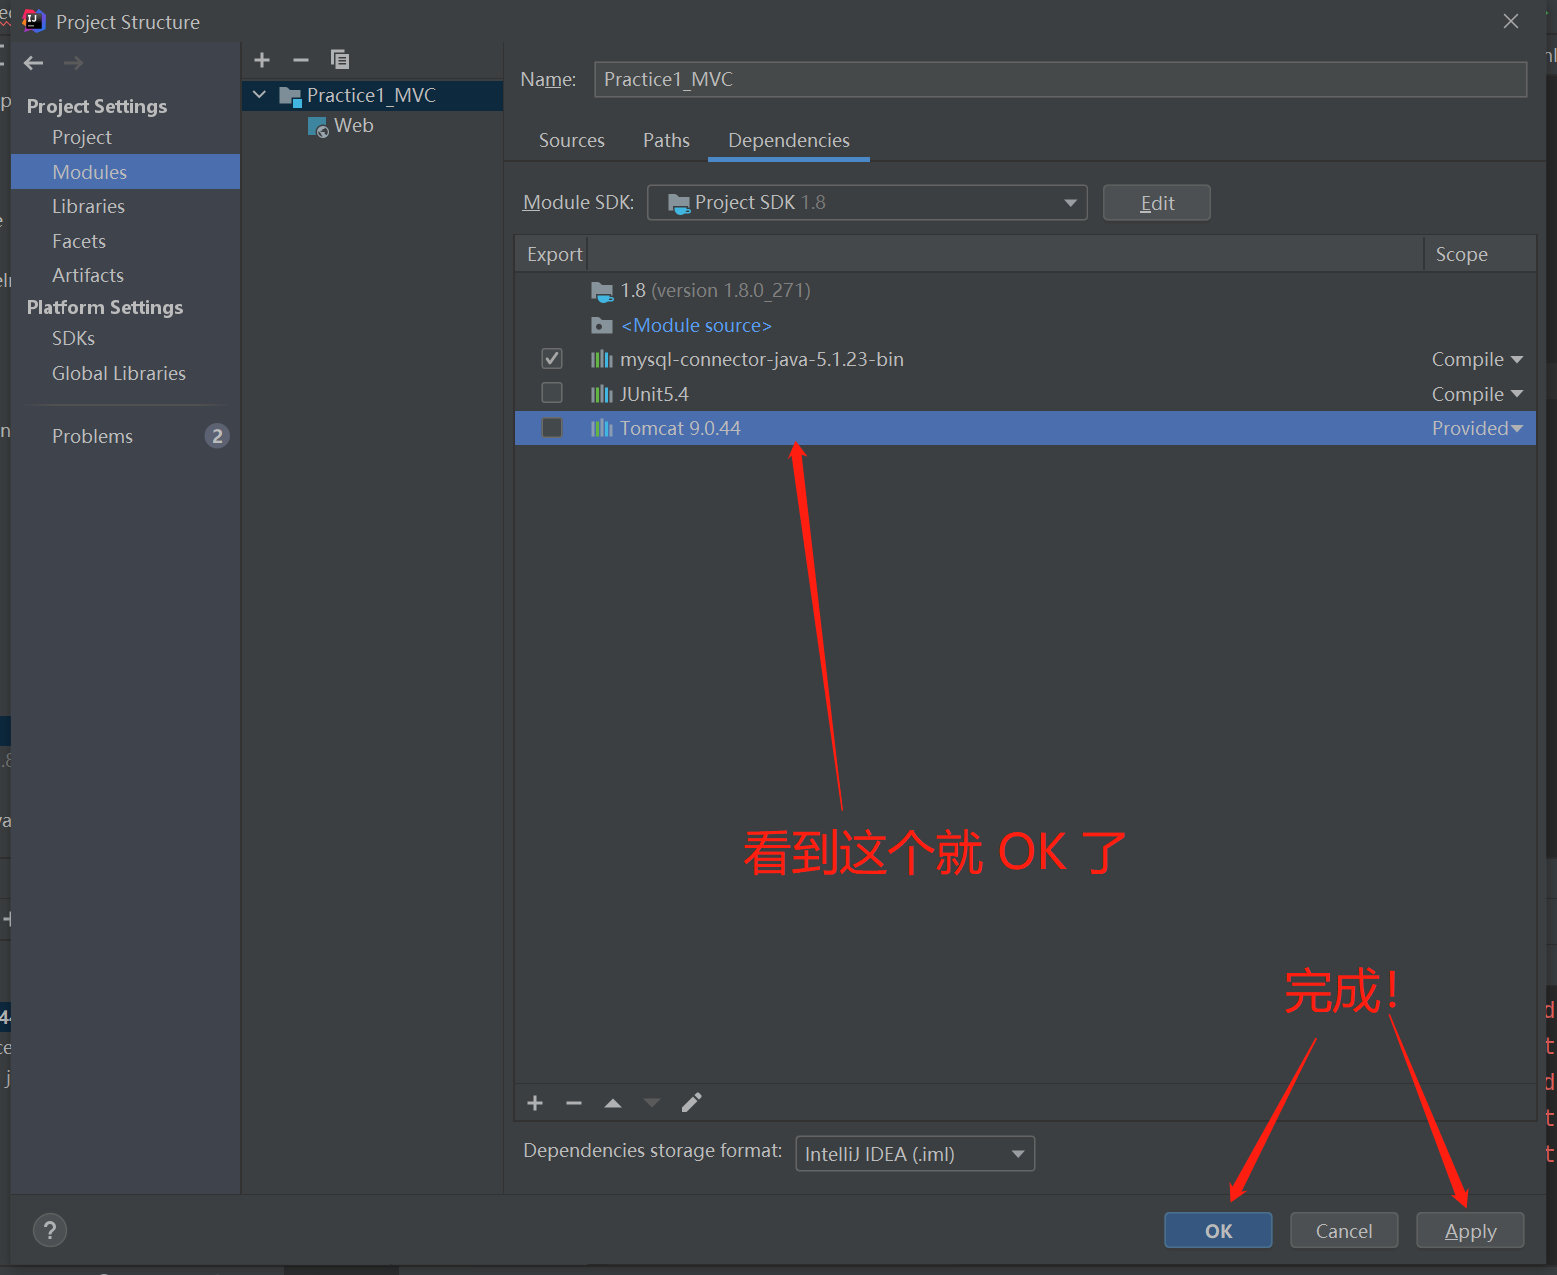Click the Edit SDK button

coord(1156,203)
